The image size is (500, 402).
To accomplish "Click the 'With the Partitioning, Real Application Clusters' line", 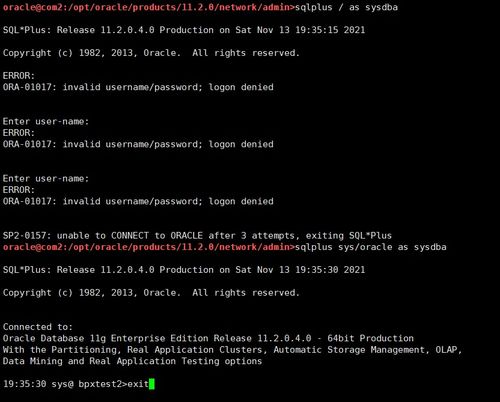I will coord(232,350).
